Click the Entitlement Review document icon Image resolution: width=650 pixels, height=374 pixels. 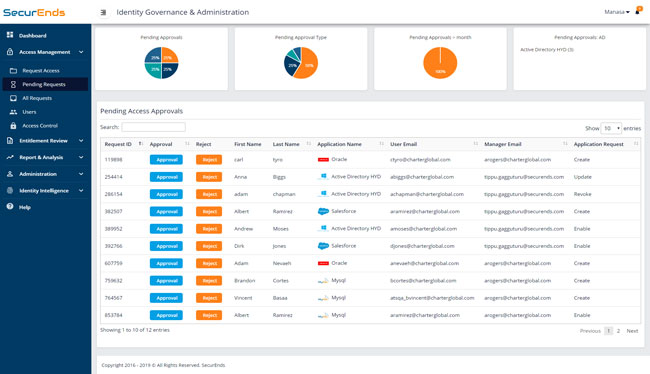[x=10, y=141]
